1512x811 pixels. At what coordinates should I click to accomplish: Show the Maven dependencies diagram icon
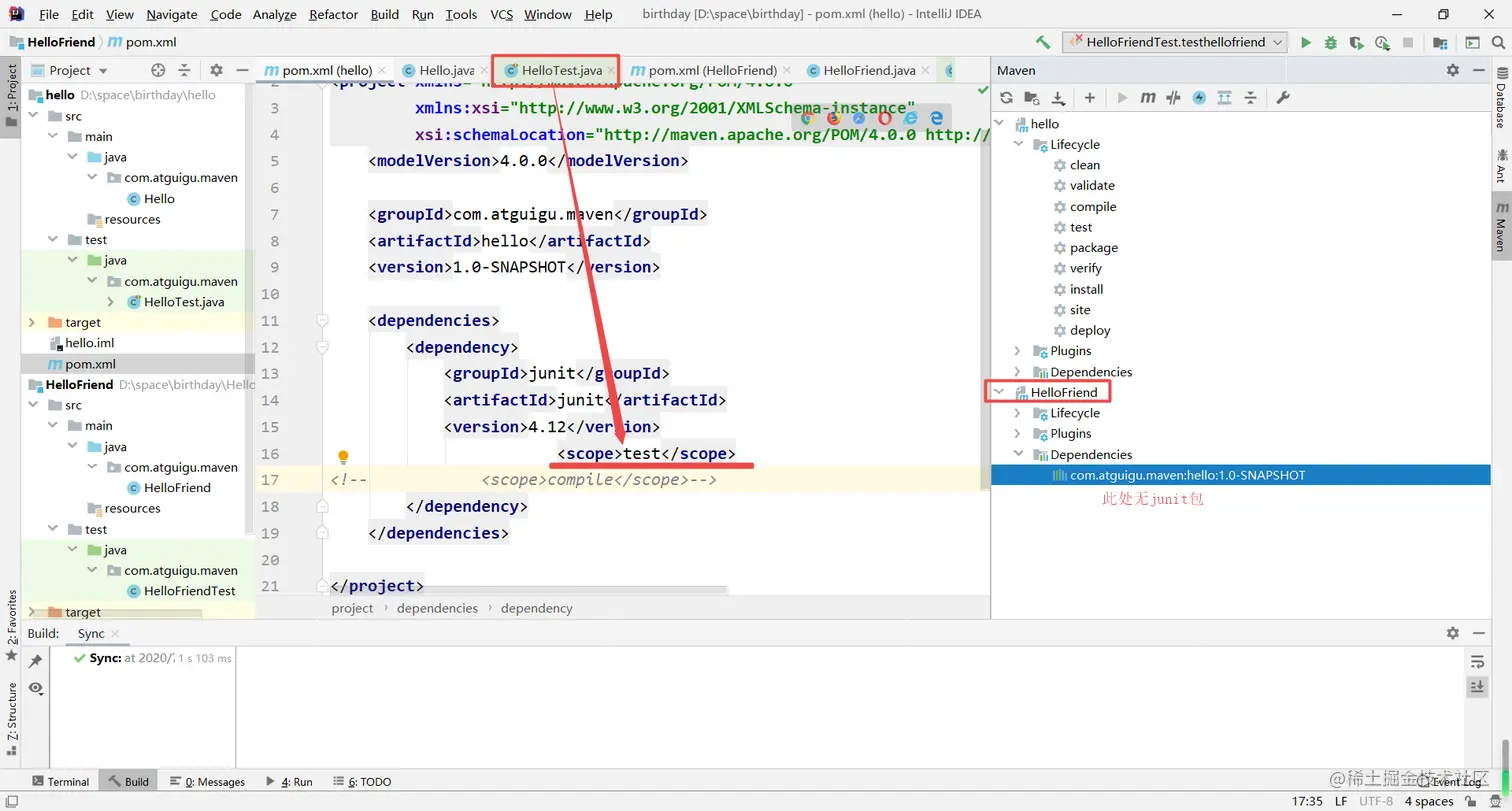[x=1224, y=98]
